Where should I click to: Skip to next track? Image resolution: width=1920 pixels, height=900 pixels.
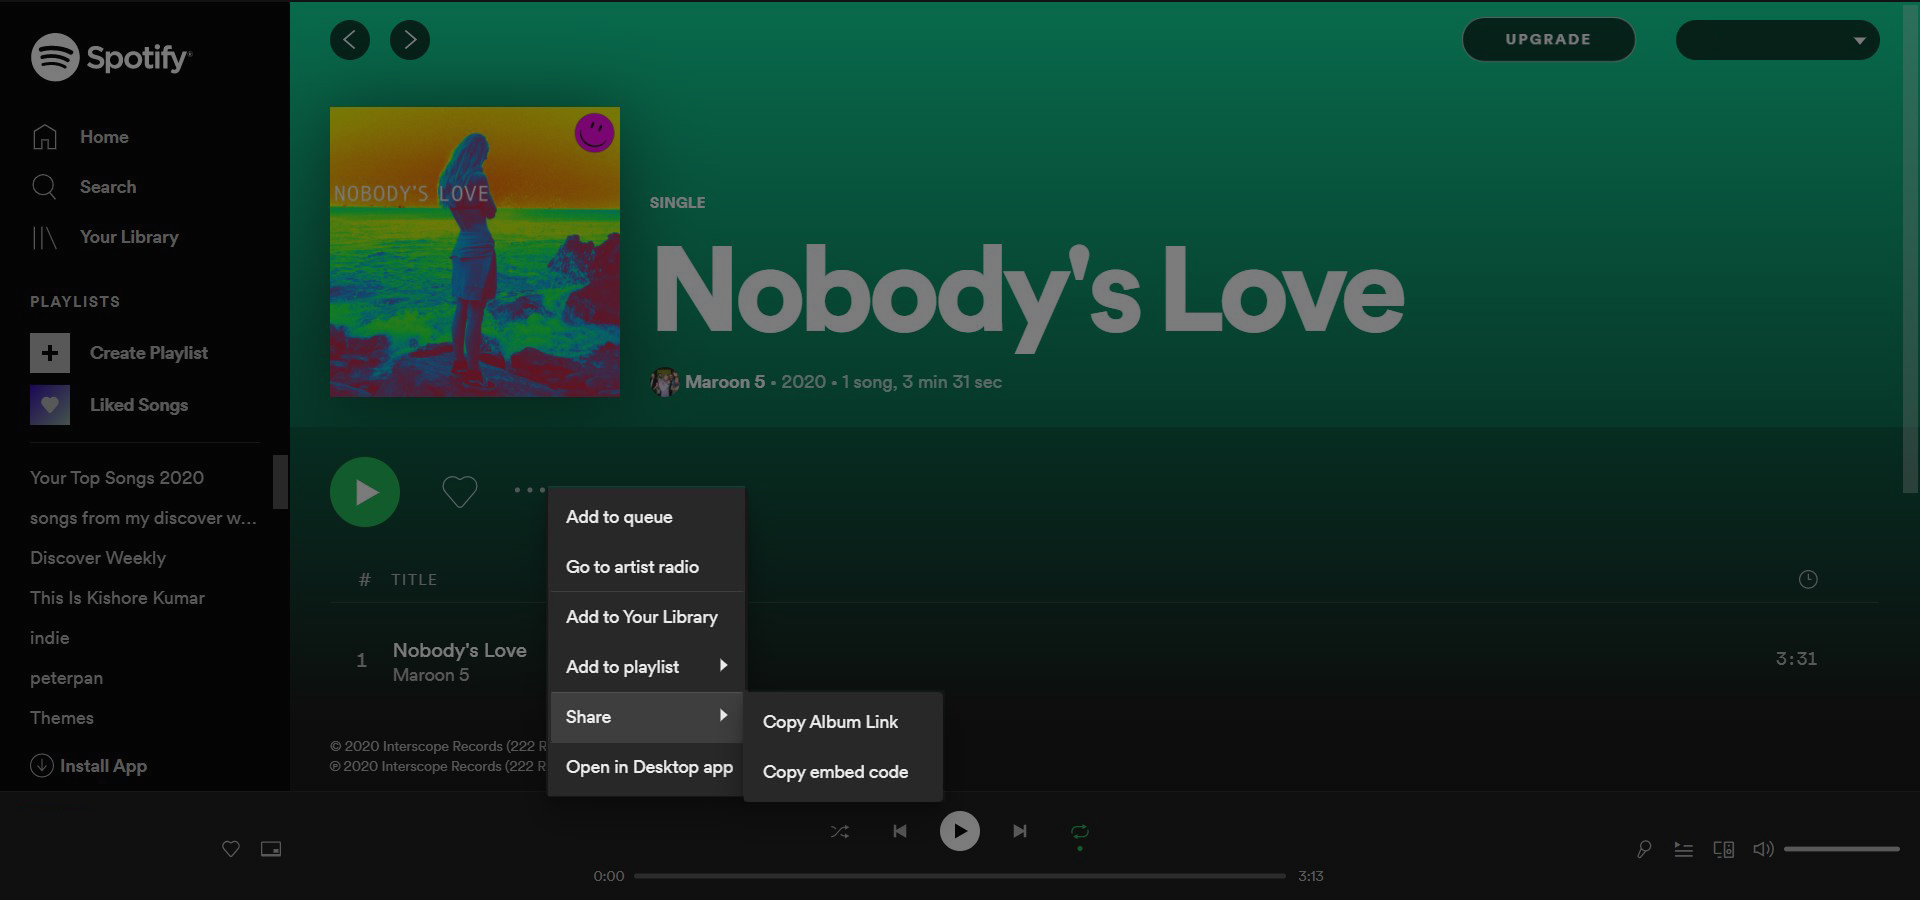[1020, 831]
